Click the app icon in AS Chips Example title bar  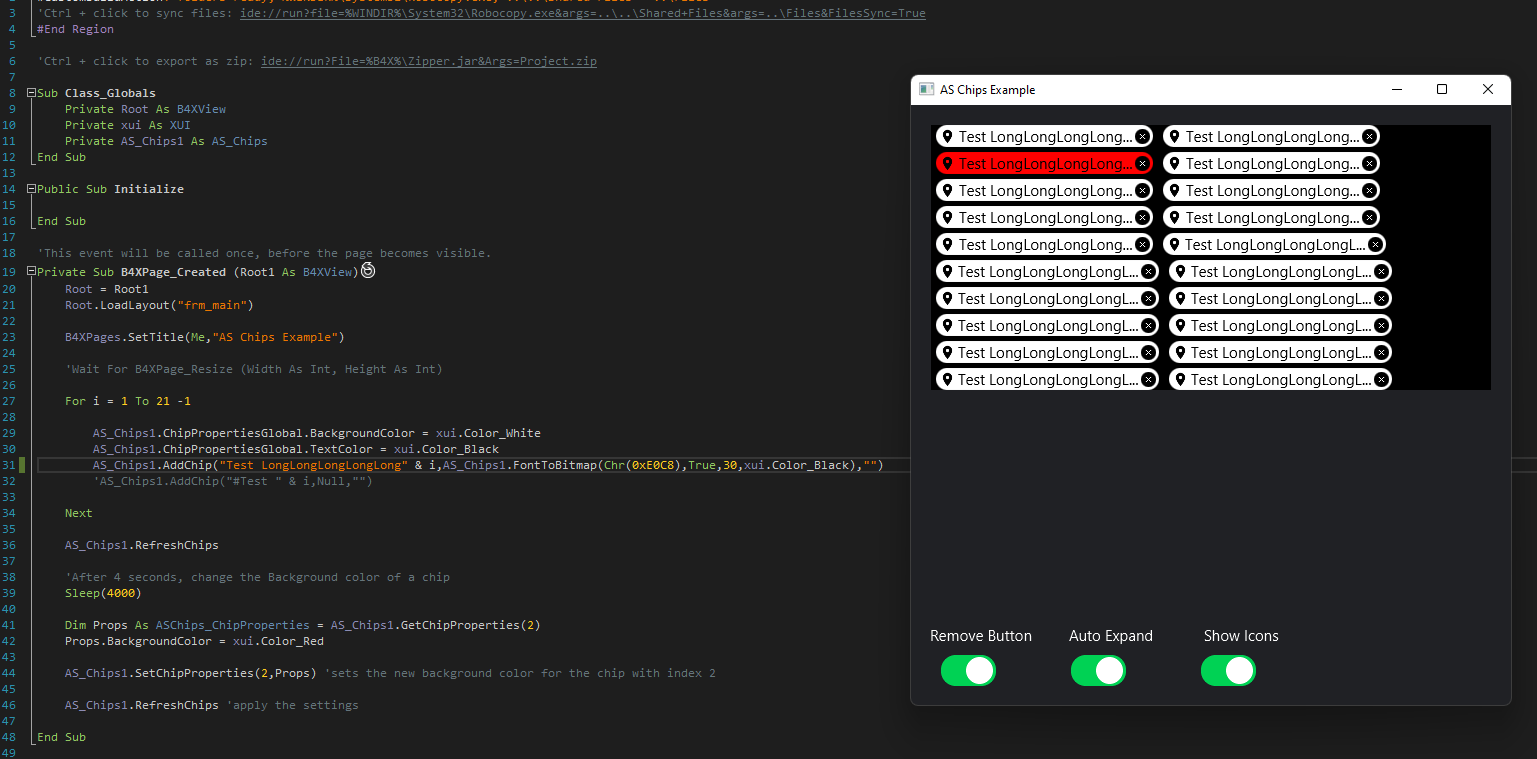pos(926,89)
